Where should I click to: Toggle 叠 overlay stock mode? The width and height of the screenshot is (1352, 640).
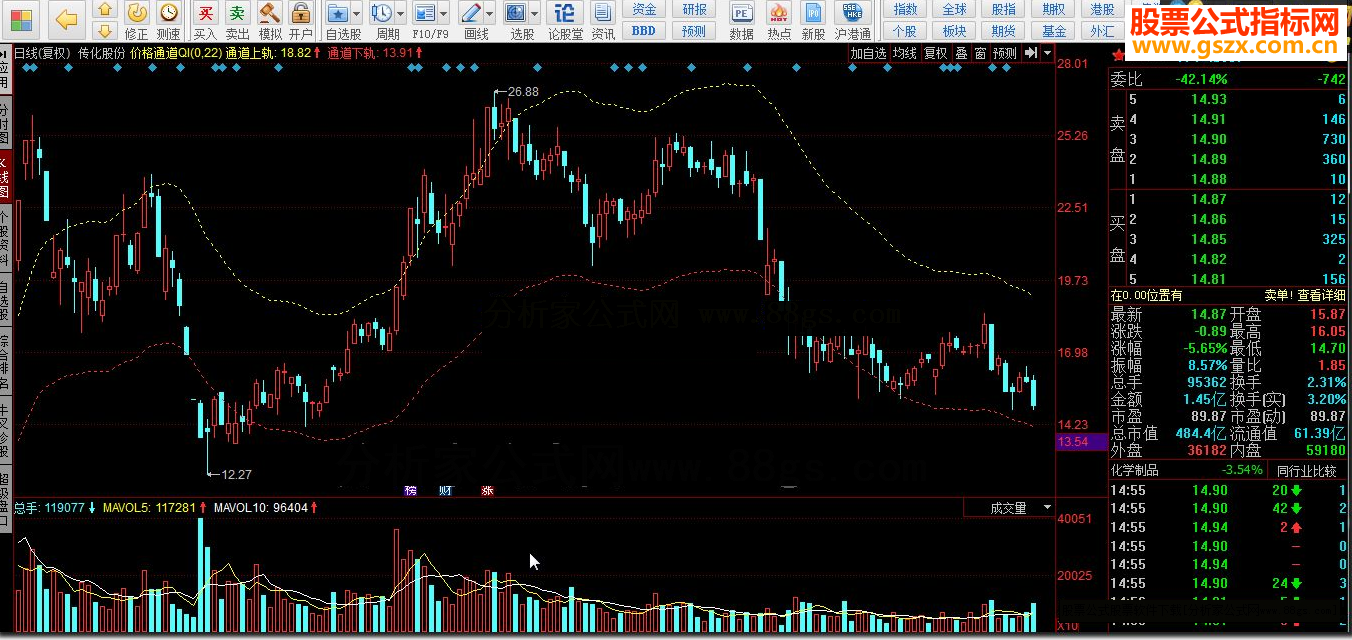pos(960,53)
